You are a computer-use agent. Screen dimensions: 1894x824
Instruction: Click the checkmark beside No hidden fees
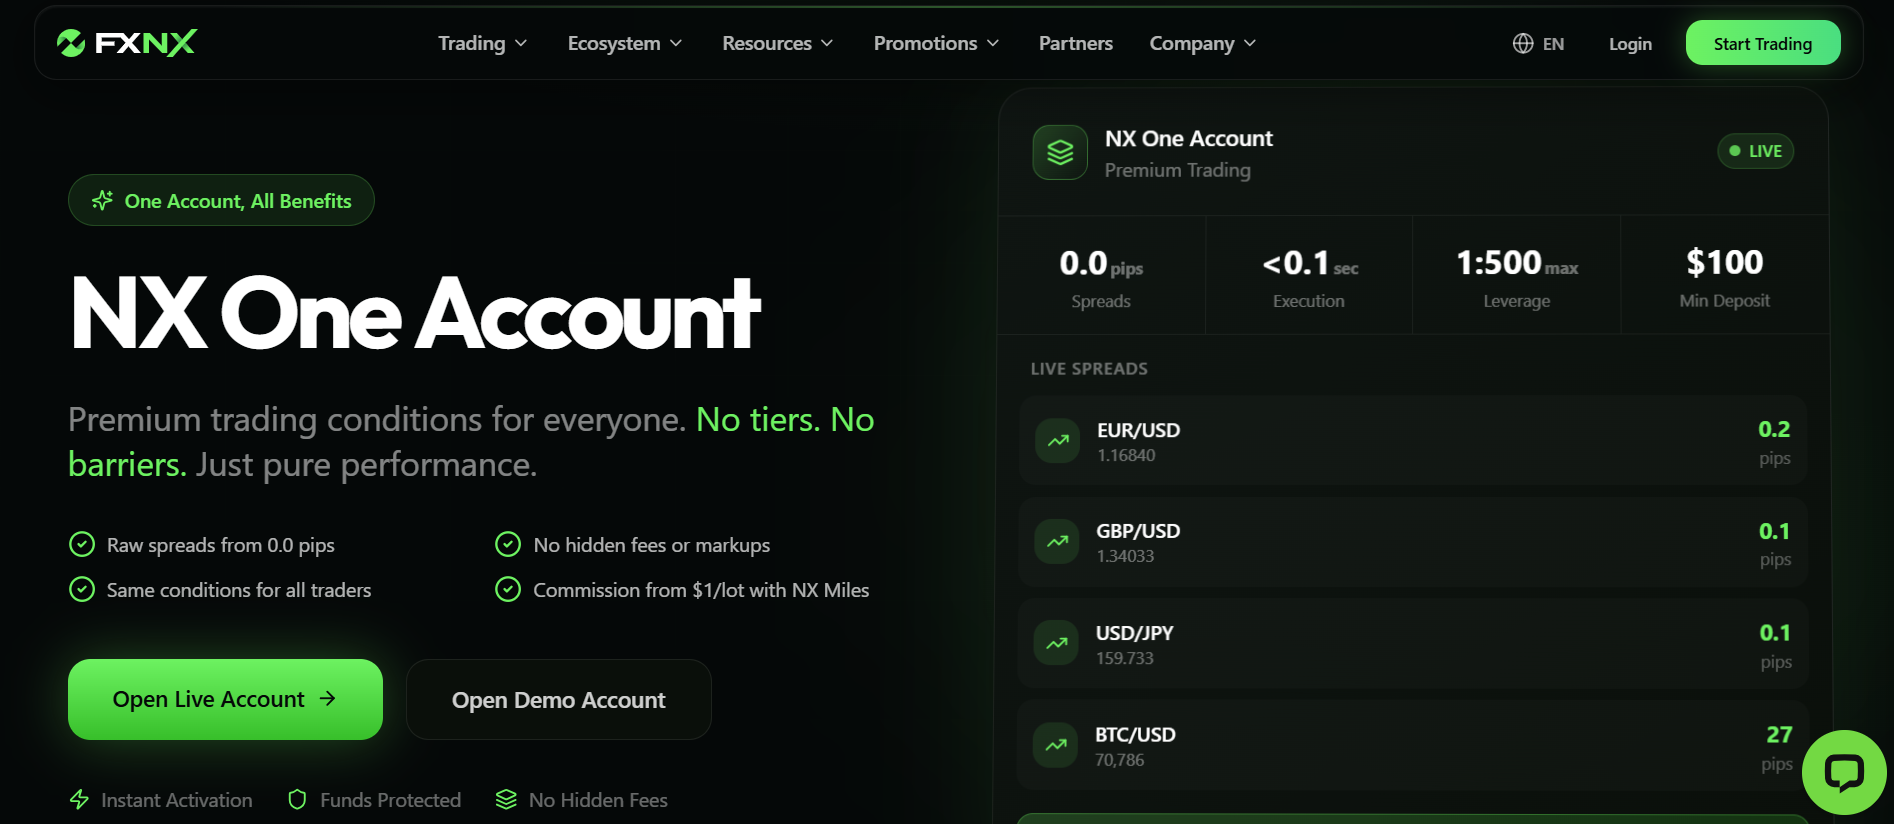(508, 544)
